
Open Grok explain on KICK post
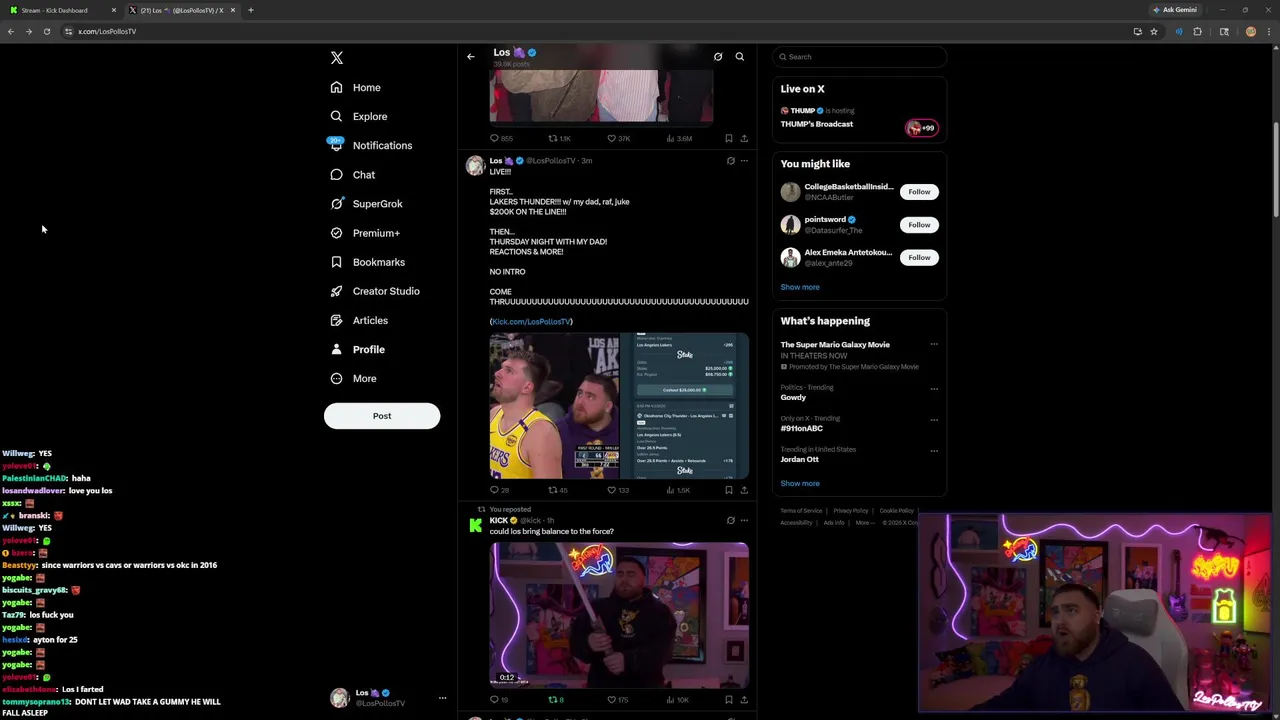pos(730,521)
